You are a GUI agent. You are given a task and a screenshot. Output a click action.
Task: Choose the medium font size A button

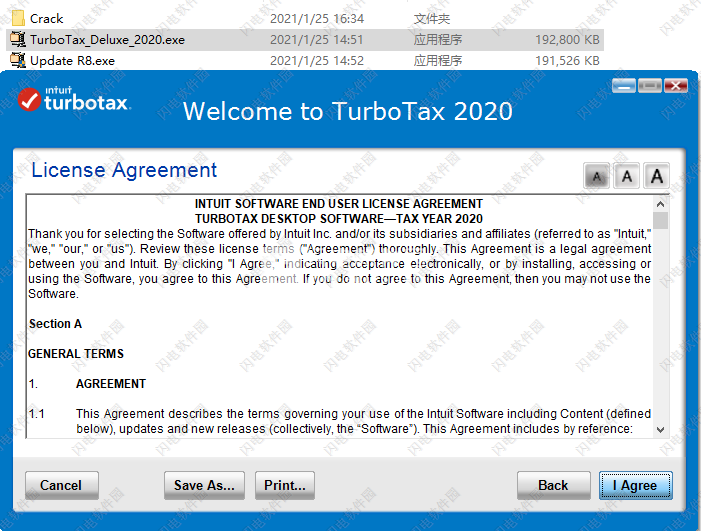(627, 177)
